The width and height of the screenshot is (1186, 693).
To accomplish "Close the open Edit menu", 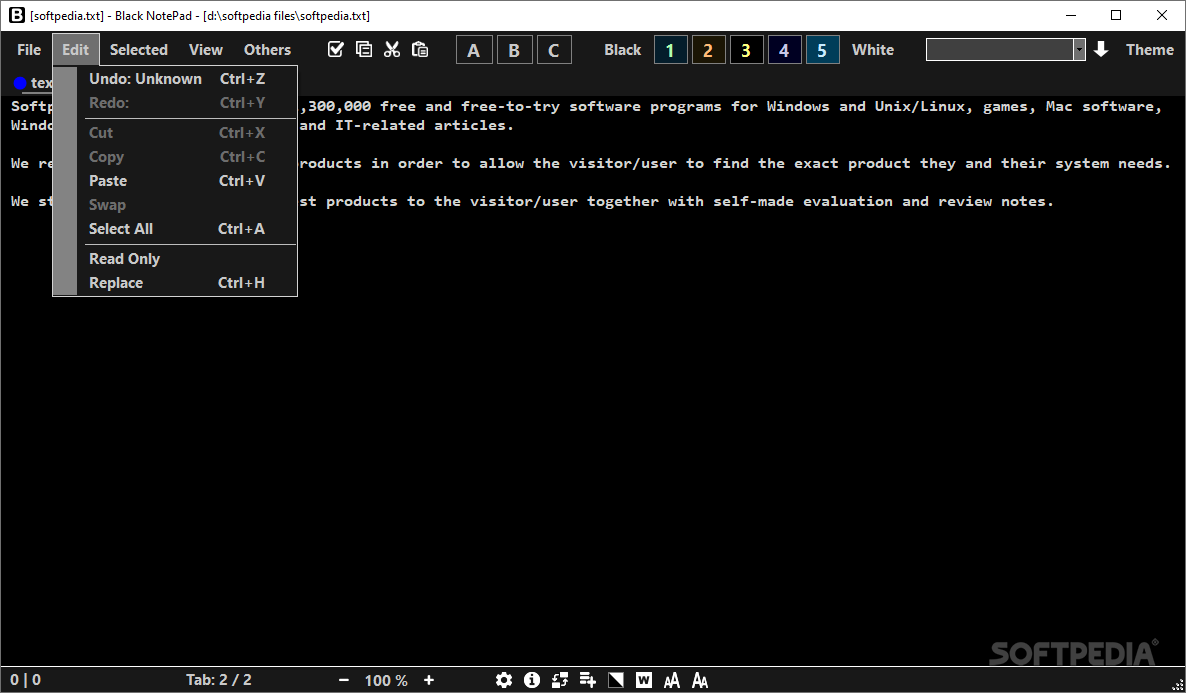I will [76, 50].
